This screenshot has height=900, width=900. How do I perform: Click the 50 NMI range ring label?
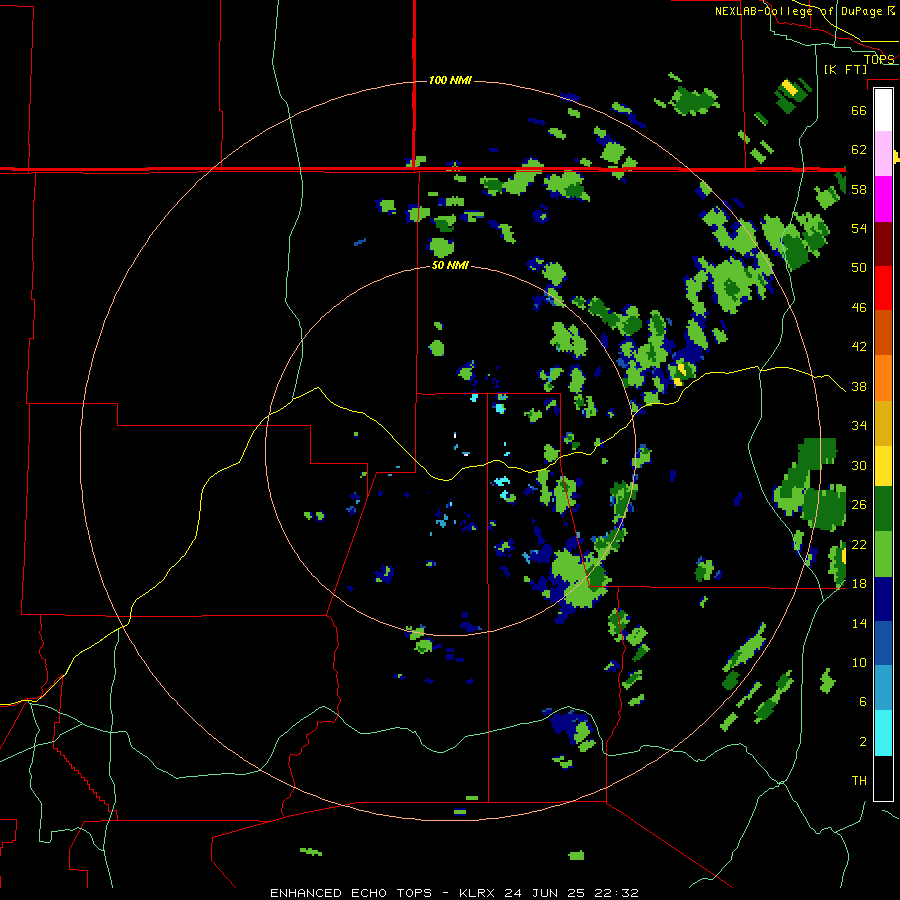(450, 265)
